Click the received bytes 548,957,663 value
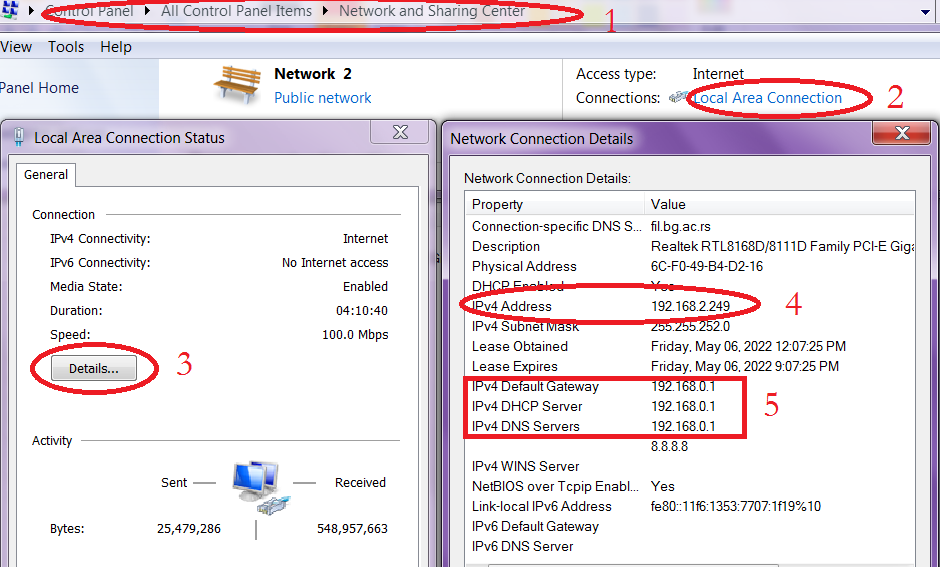 (352, 529)
